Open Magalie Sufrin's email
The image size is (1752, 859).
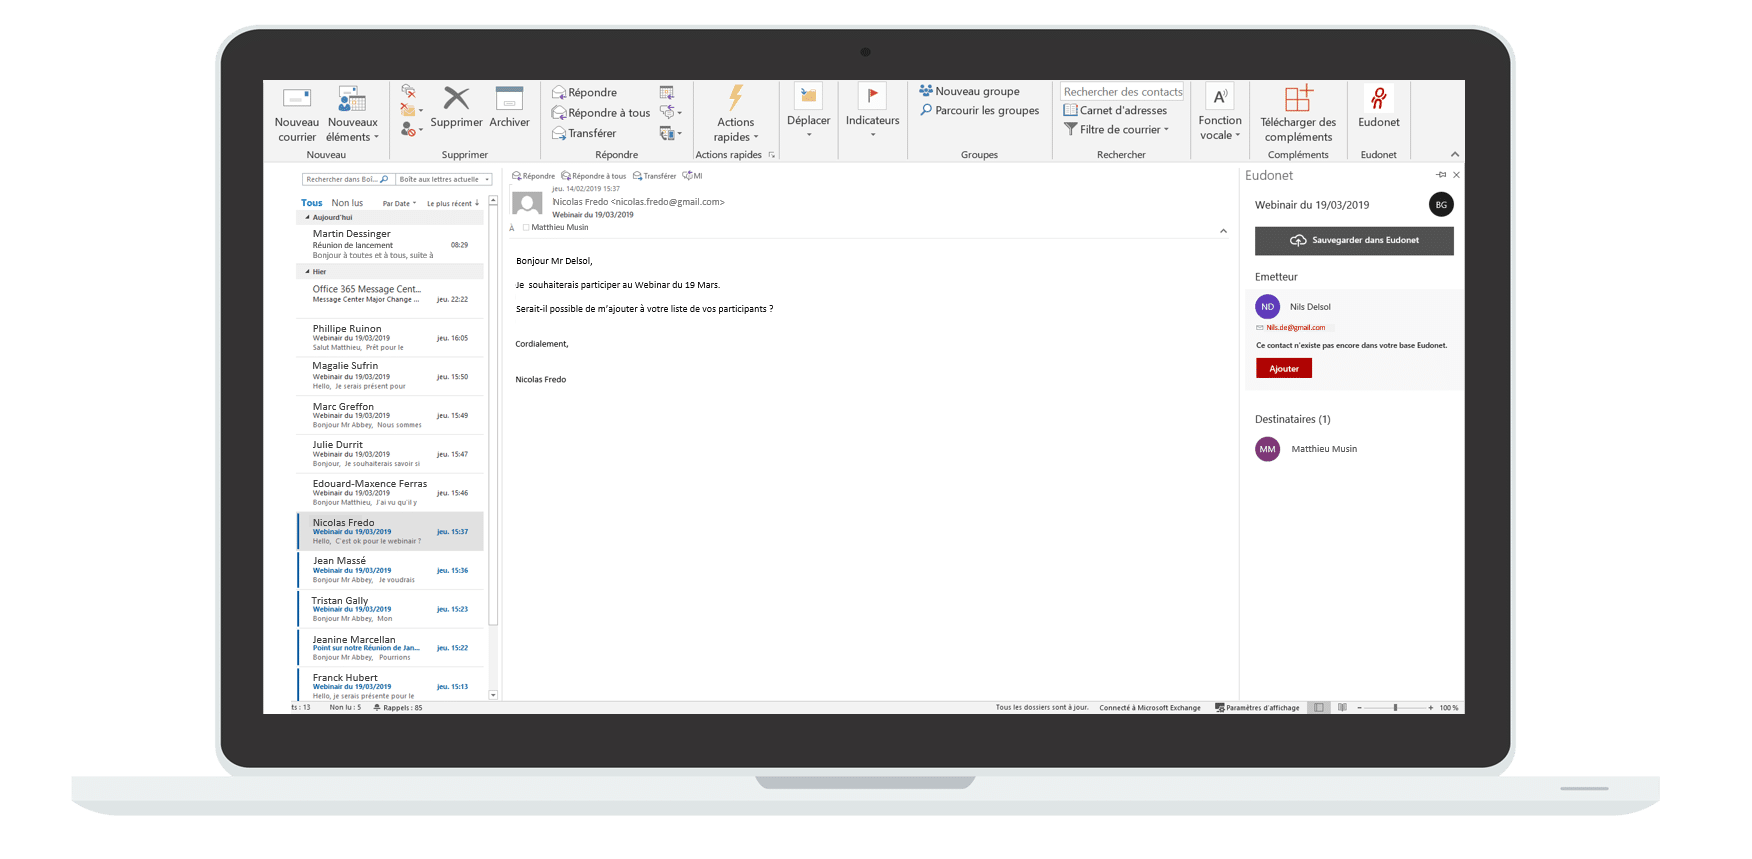(390, 375)
